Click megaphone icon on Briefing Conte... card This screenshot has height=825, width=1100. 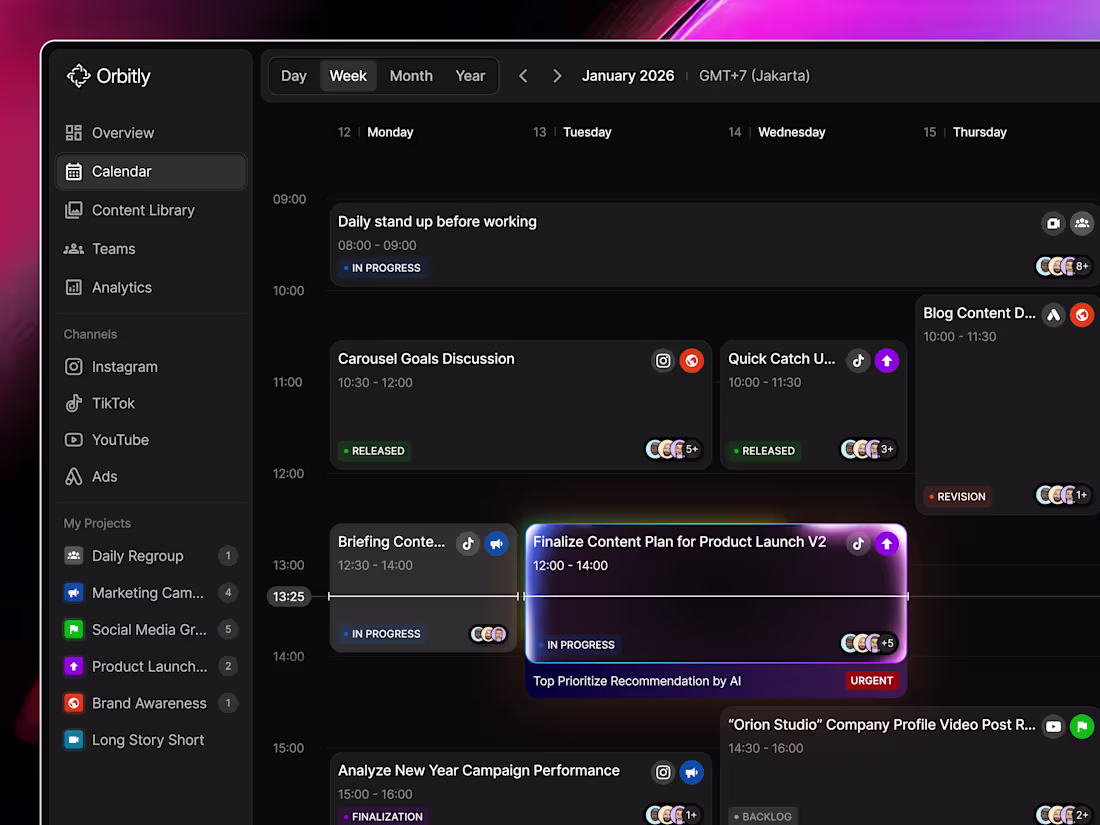[x=496, y=544]
